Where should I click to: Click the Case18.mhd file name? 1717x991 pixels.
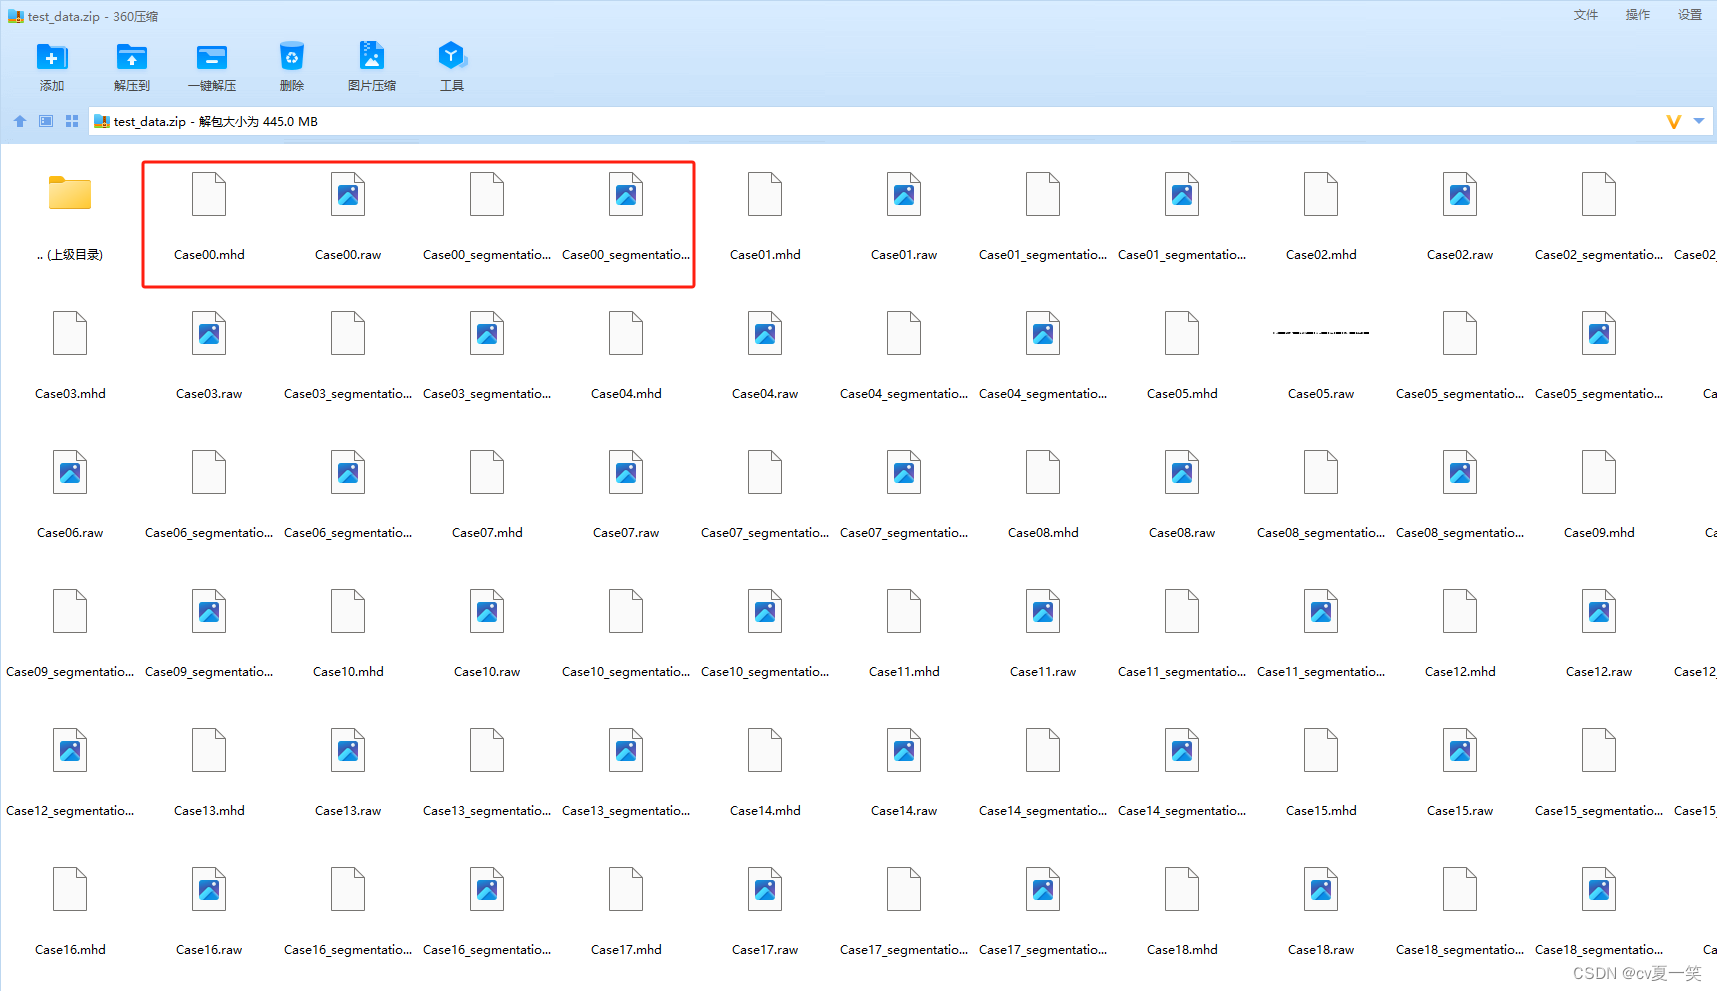tap(1182, 950)
